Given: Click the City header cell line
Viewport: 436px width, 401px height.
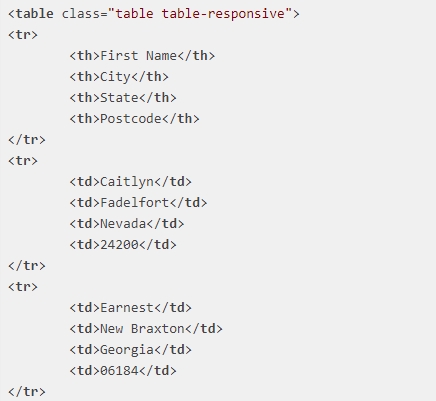Looking at the screenshot, I should click(119, 77).
